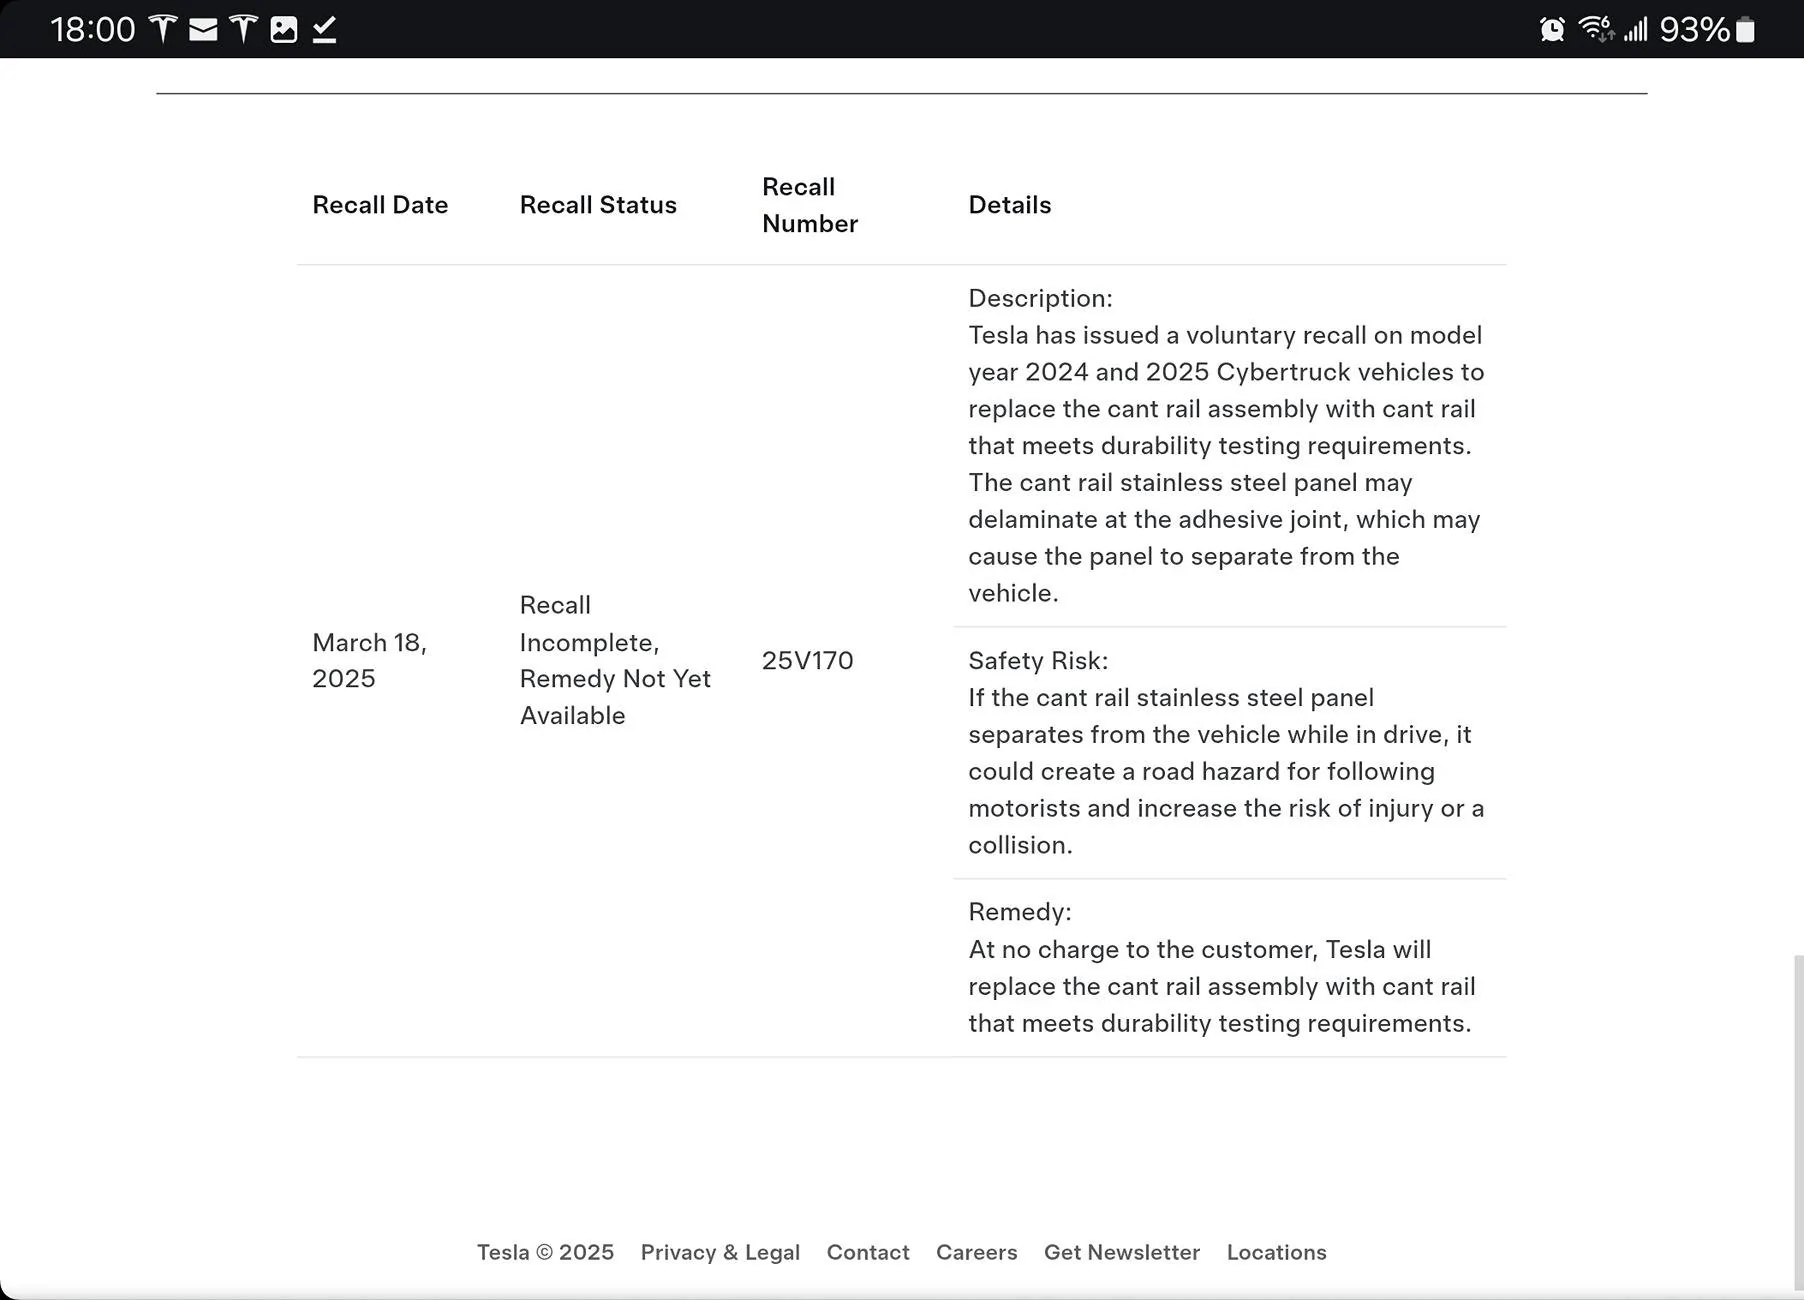Click the Details column header

coord(1010,205)
